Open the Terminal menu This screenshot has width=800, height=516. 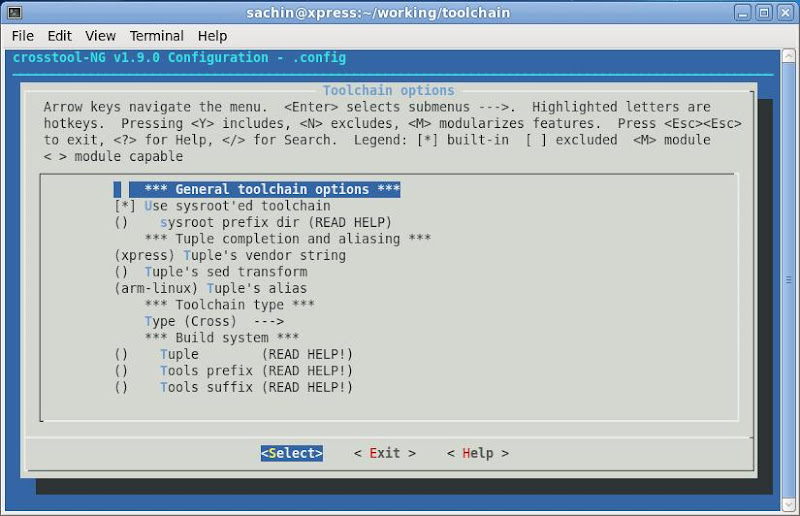(x=156, y=36)
